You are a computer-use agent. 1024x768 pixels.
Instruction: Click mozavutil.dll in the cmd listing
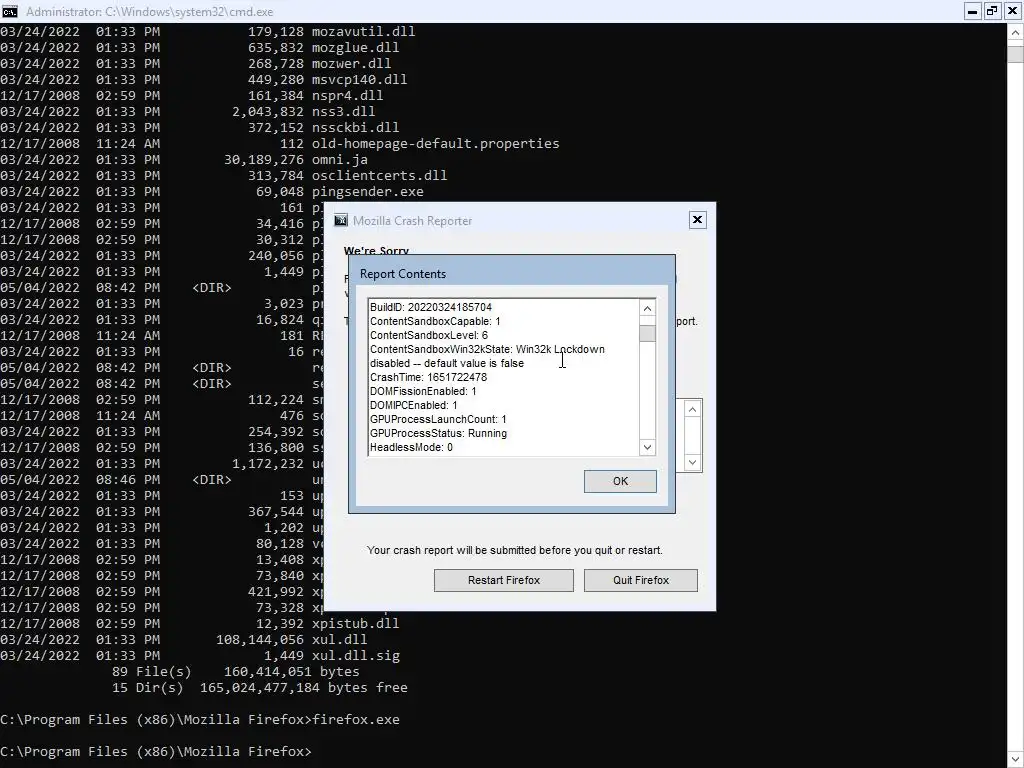pos(363,31)
